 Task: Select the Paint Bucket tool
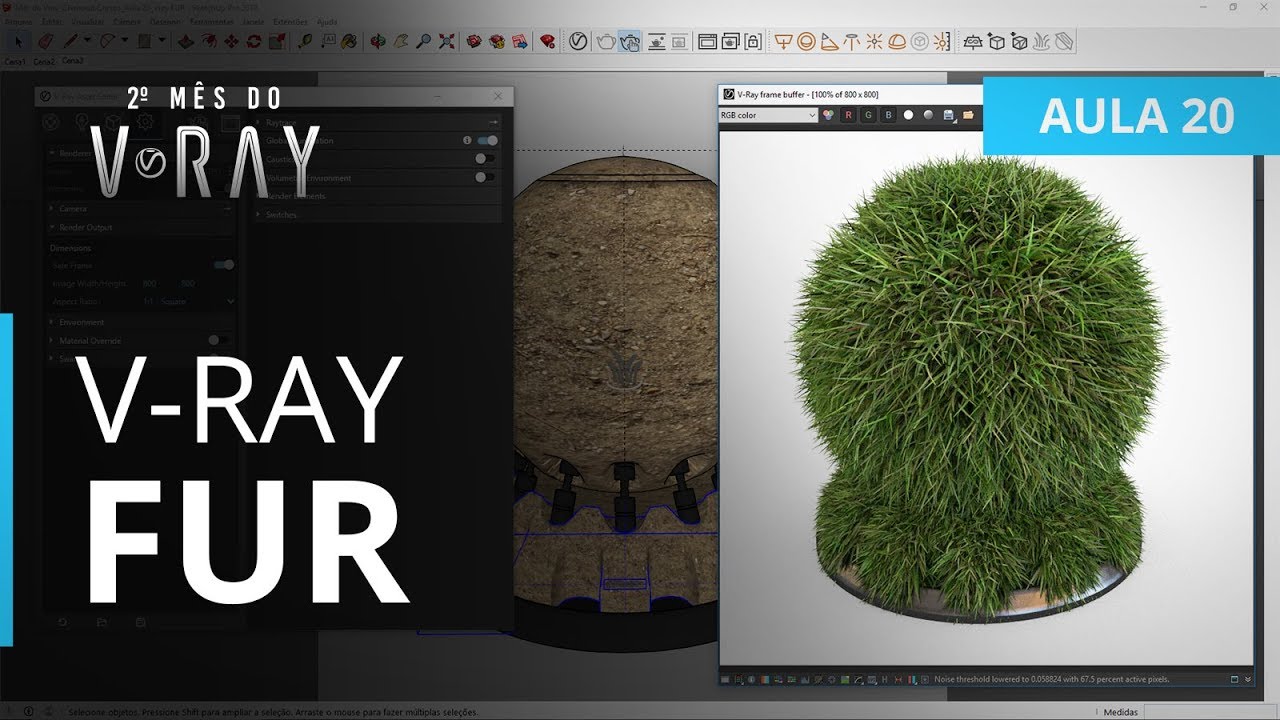coord(349,42)
